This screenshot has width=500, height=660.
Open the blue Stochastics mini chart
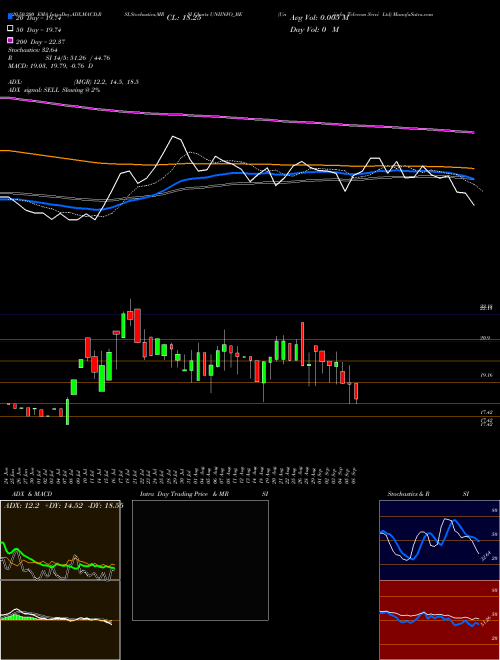(x=439, y=540)
